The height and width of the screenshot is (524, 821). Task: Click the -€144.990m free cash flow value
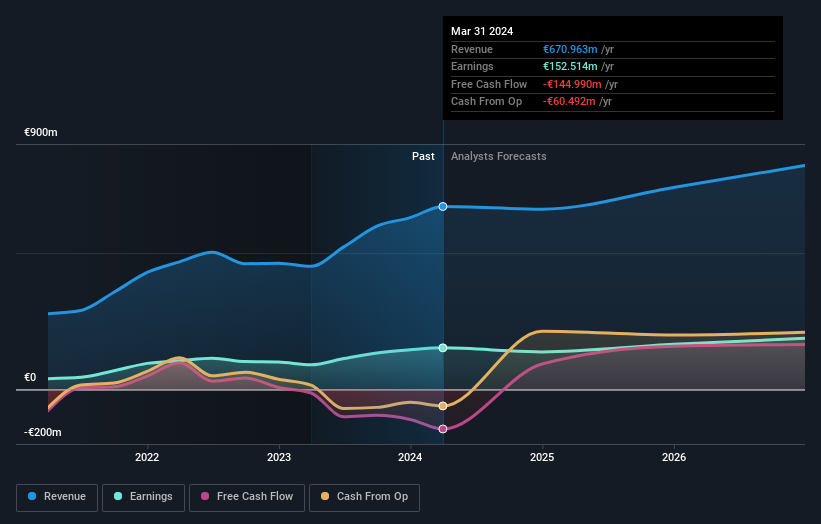pyautogui.click(x=572, y=84)
